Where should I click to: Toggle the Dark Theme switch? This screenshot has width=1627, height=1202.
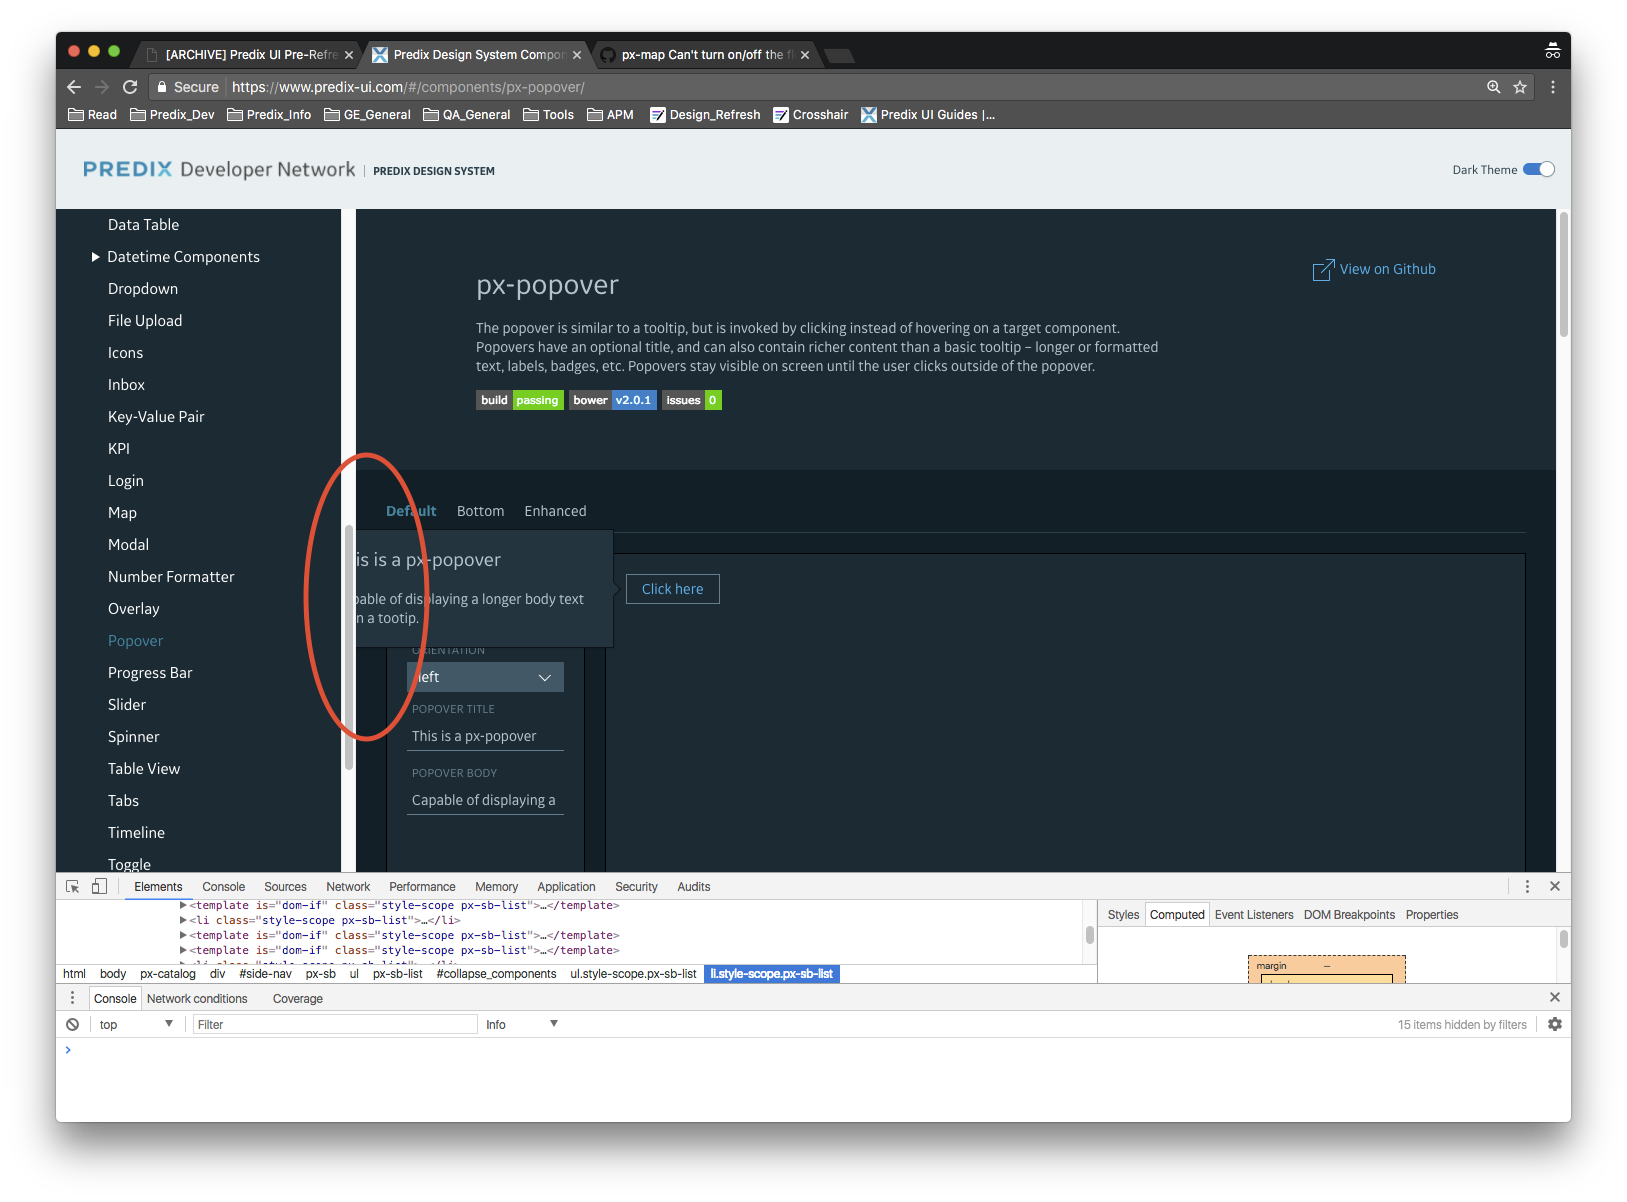click(1538, 169)
